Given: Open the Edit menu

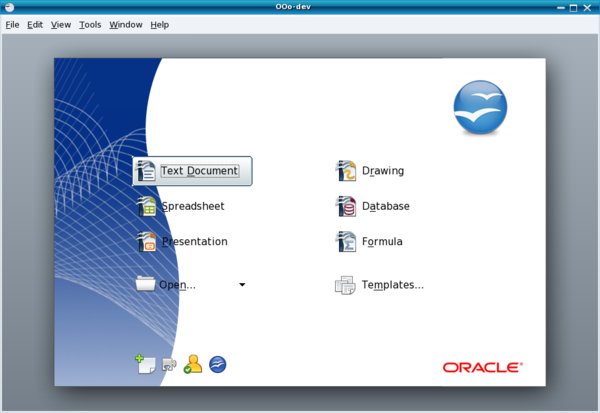Looking at the screenshot, I should pos(35,25).
